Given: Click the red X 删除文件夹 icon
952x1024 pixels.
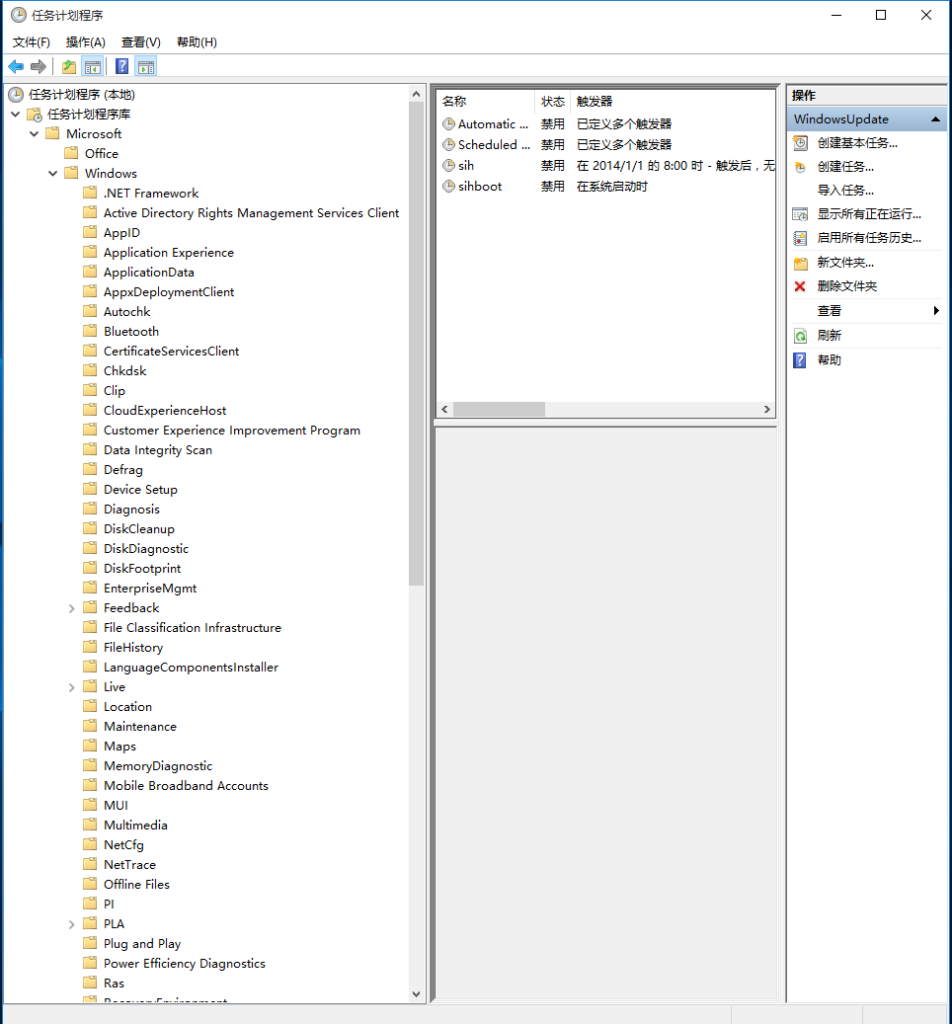Looking at the screenshot, I should (x=800, y=287).
